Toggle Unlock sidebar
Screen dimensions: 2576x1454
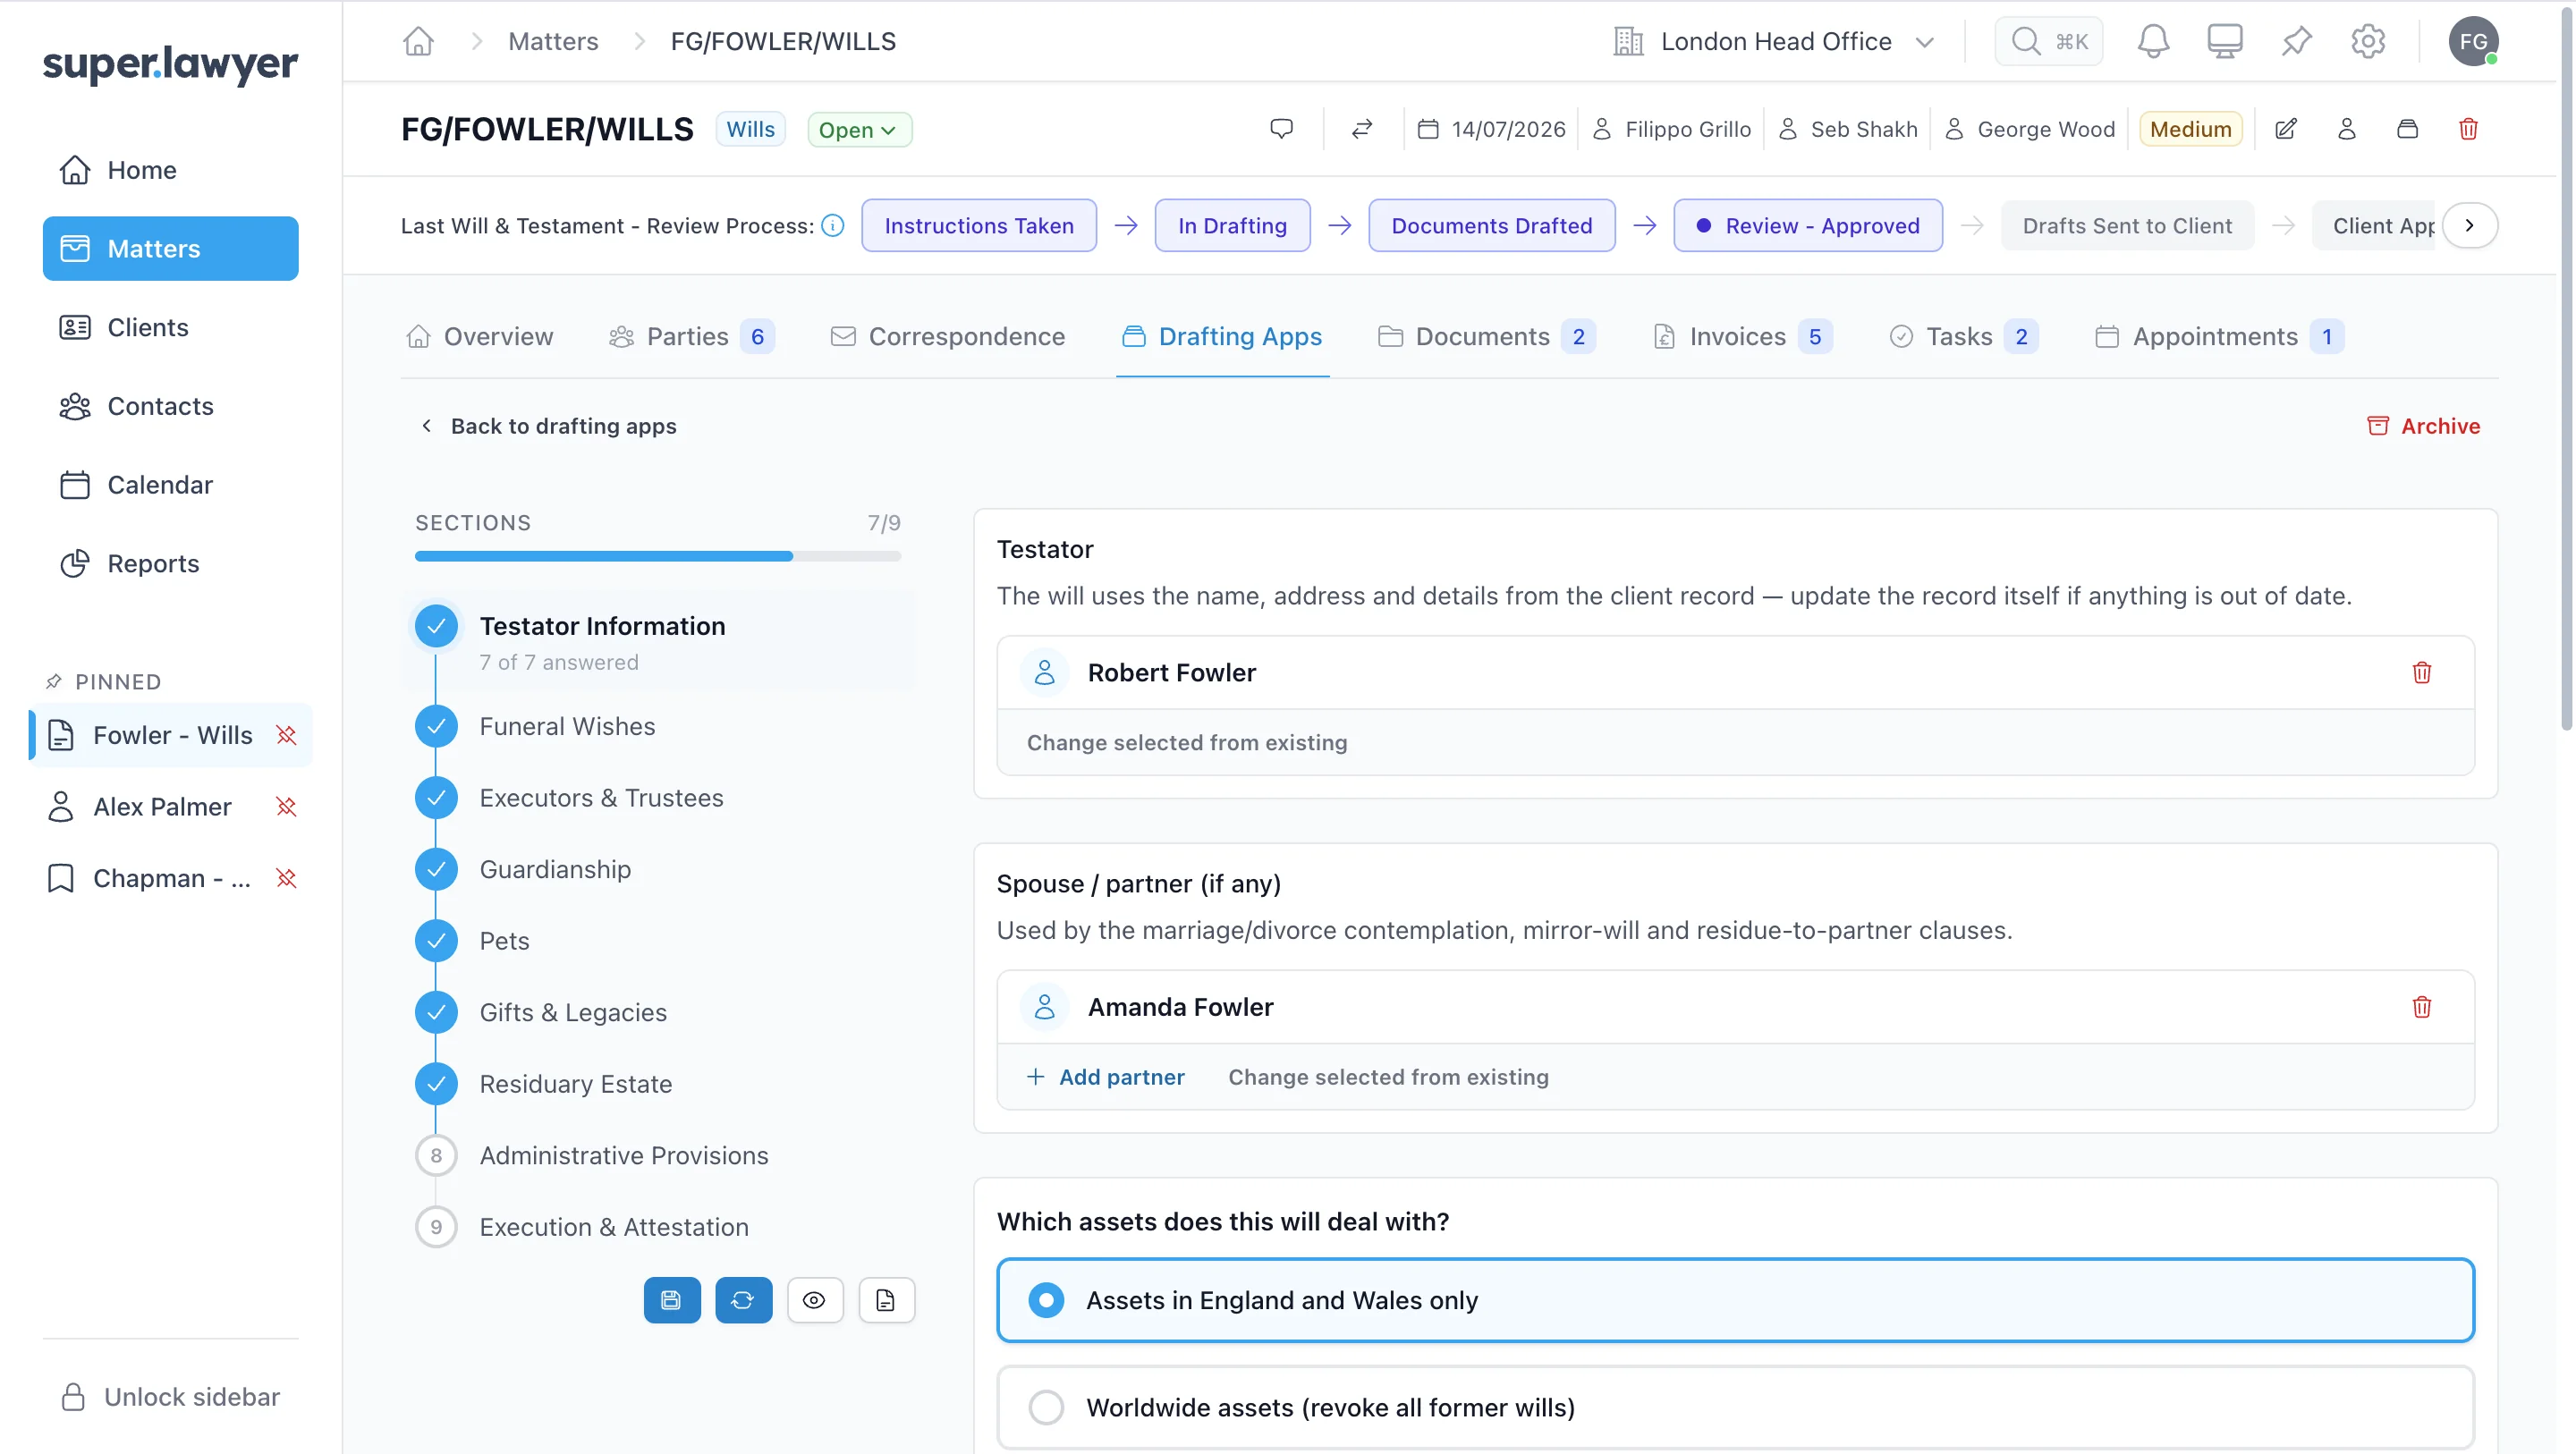(x=170, y=1397)
